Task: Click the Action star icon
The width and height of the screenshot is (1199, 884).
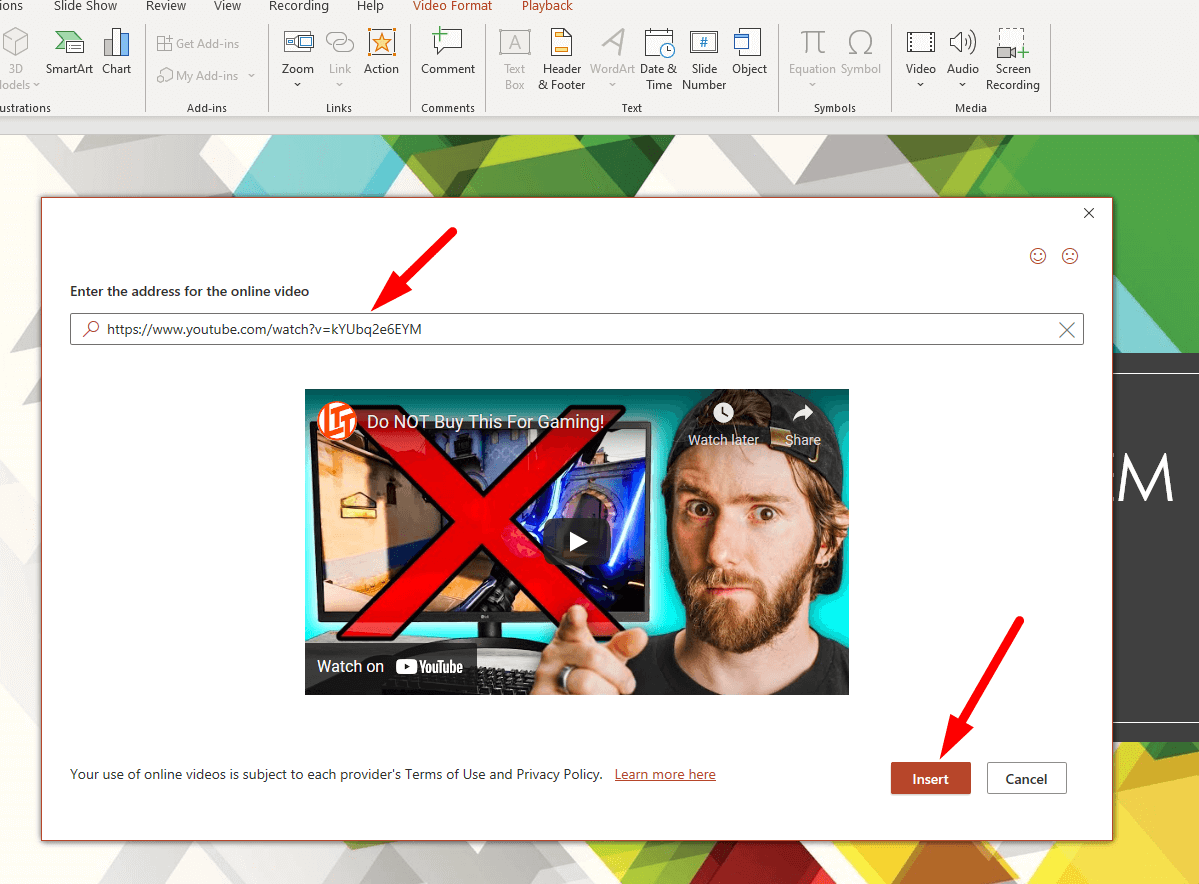Action: click(x=381, y=42)
